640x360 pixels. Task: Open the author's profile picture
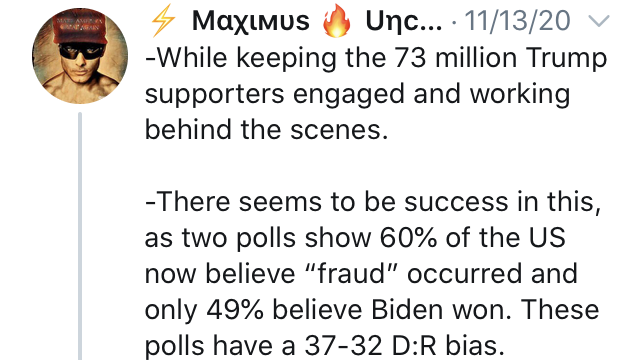coord(80,56)
